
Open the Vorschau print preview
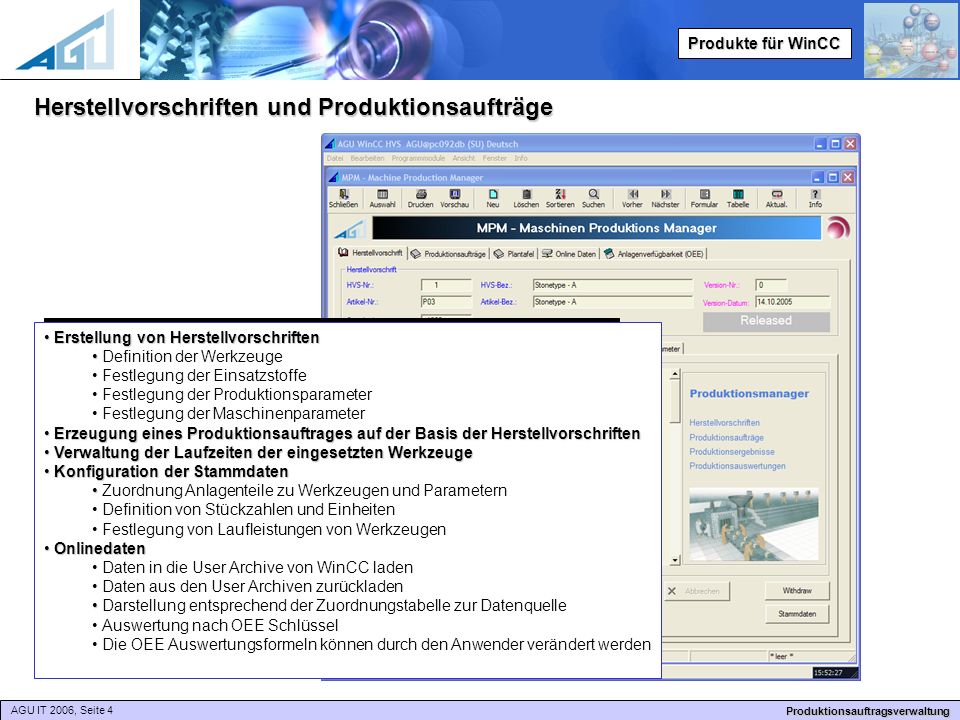(x=455, y=198)
